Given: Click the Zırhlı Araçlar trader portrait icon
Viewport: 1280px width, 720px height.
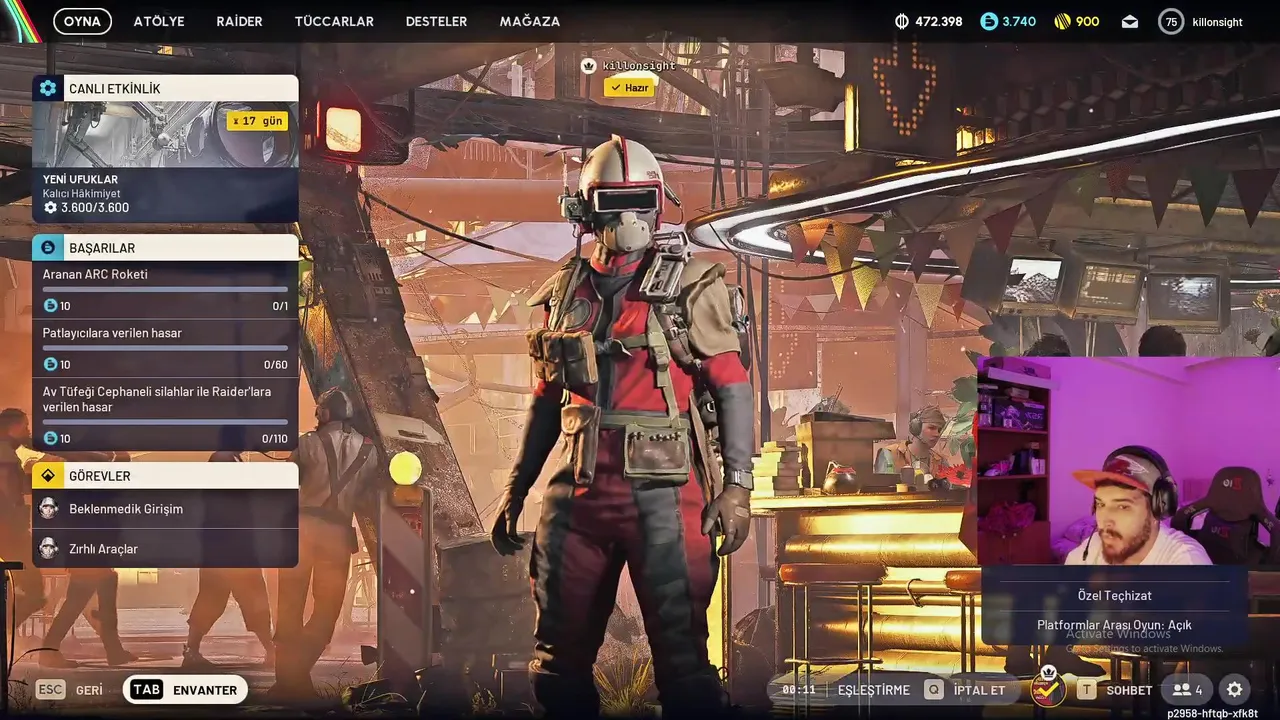Looking at the screenshot, I should point(48,548).
